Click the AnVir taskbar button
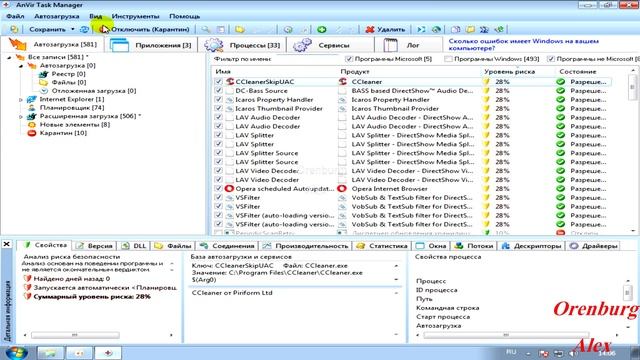The height and width of the screenshot is (360, 640). [x=108, y=353]
